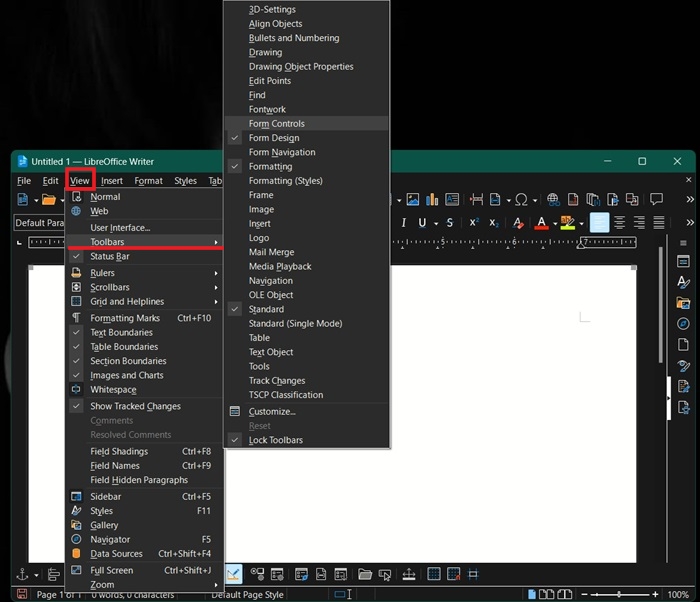Align text right

[x=639, y=222]
